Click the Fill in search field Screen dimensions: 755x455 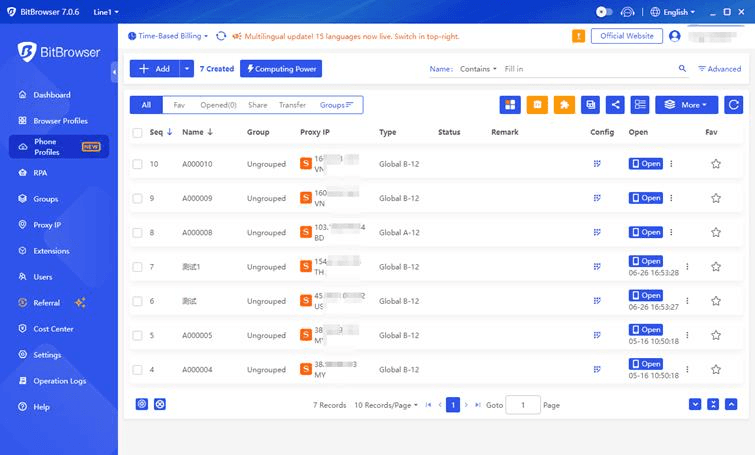[585, 69]
